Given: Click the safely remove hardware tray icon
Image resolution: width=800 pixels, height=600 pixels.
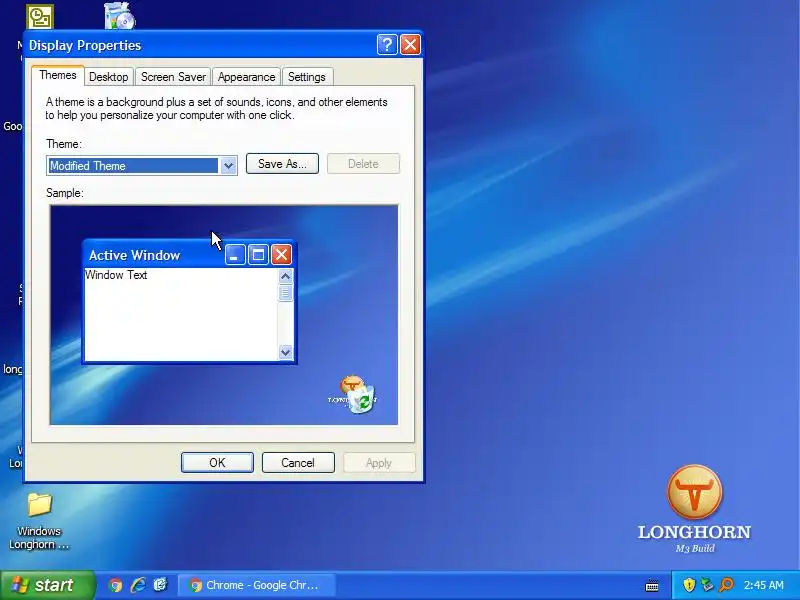Looking at the screenshot, I should click(x=707, y=585).
